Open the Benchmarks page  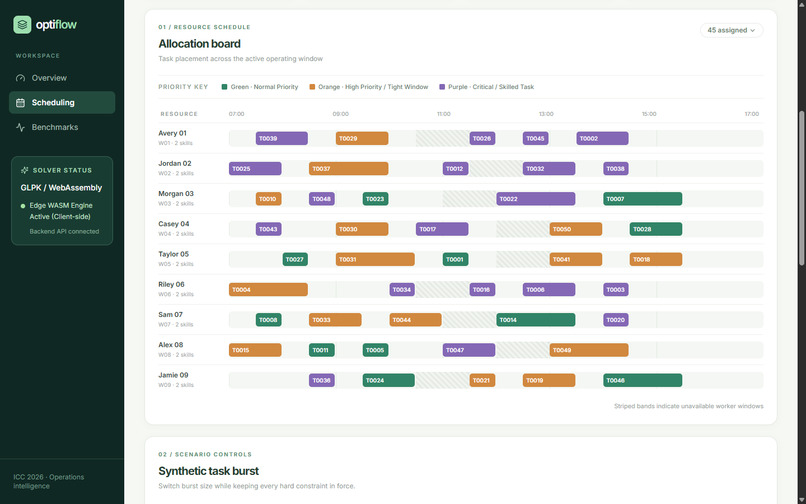62,127
